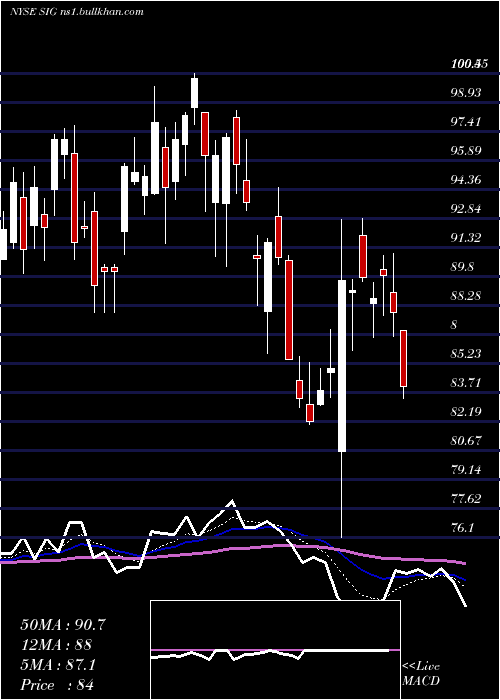The image size is (500, 700).
Task: Select the 98.93 price axis label
Action: [x=467, y=93]
